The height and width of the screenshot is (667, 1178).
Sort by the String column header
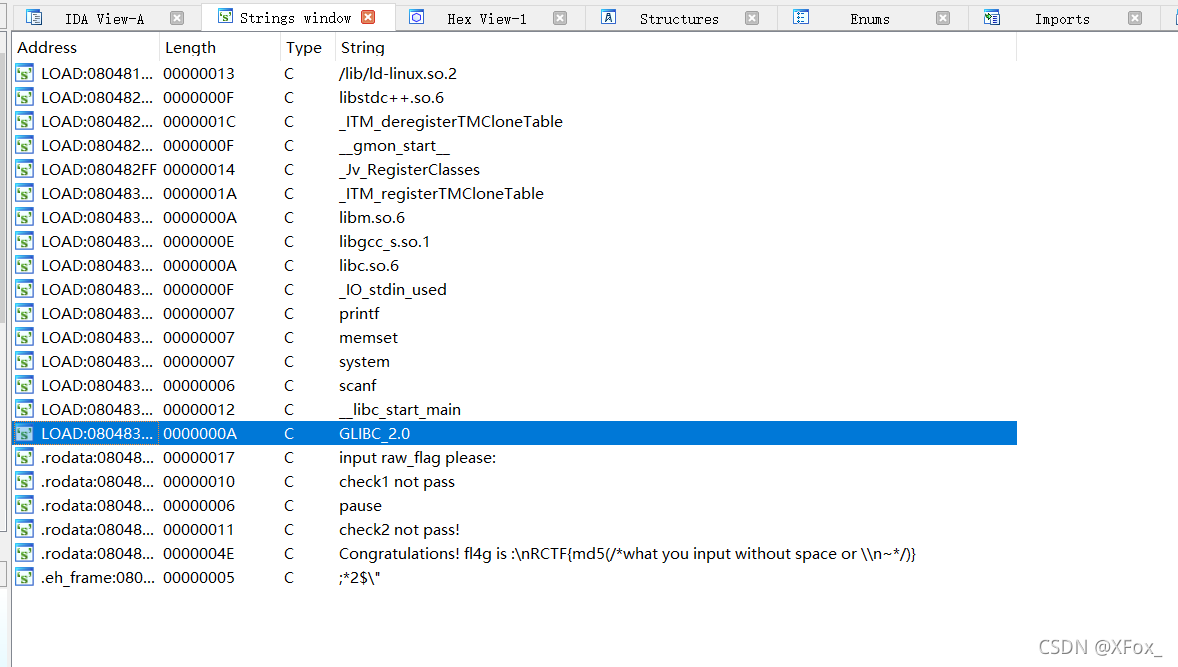[x=675, y=47]
